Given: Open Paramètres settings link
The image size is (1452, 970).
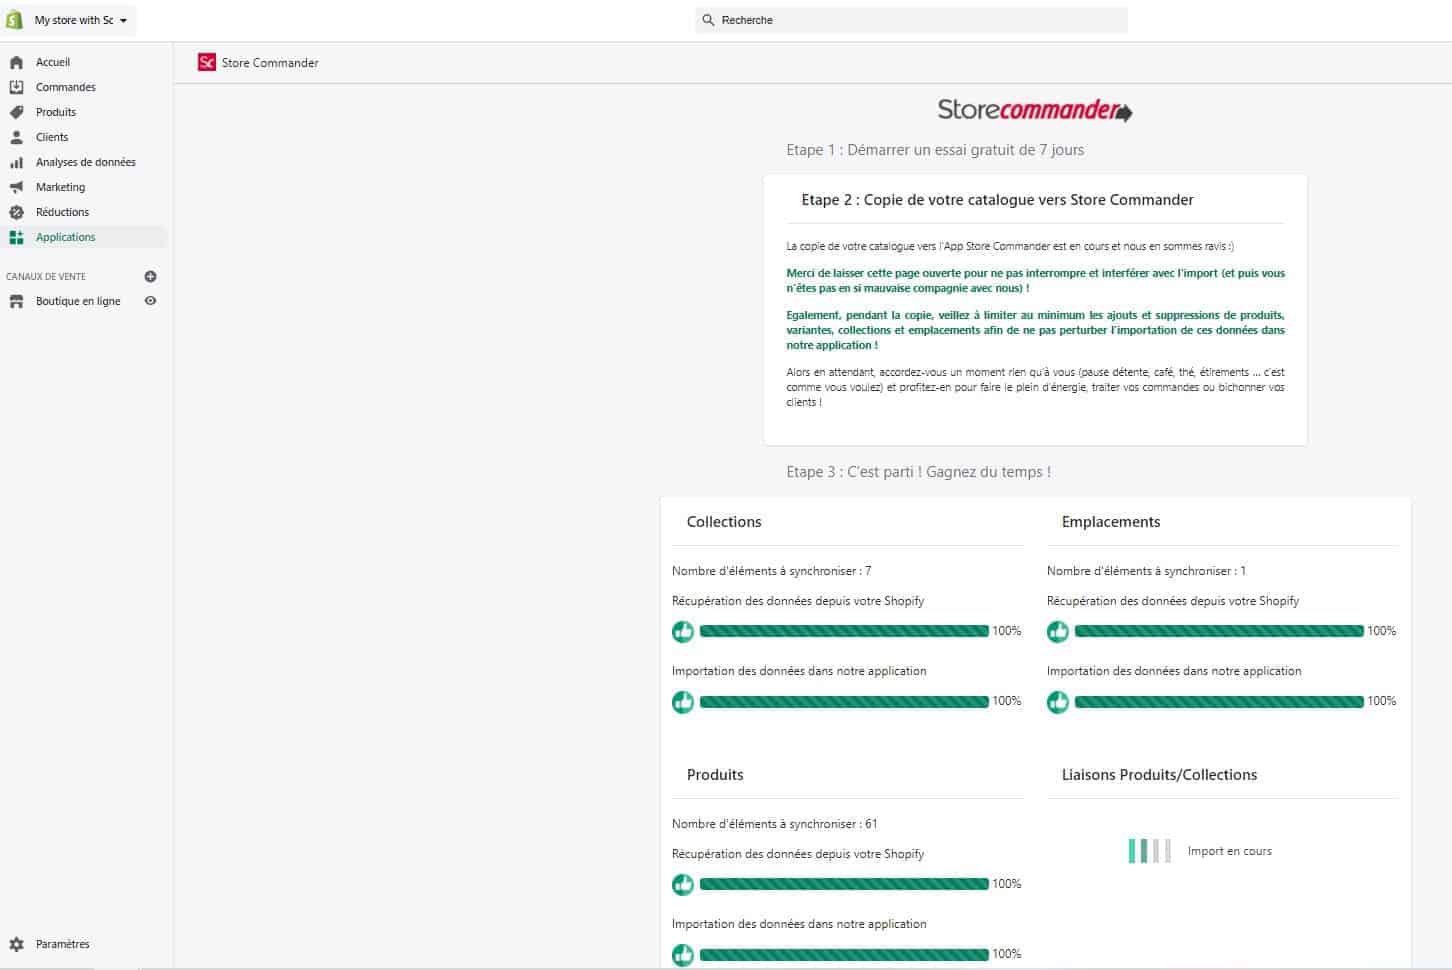Looking at the screenshot, I should click(x=62, y=944).
